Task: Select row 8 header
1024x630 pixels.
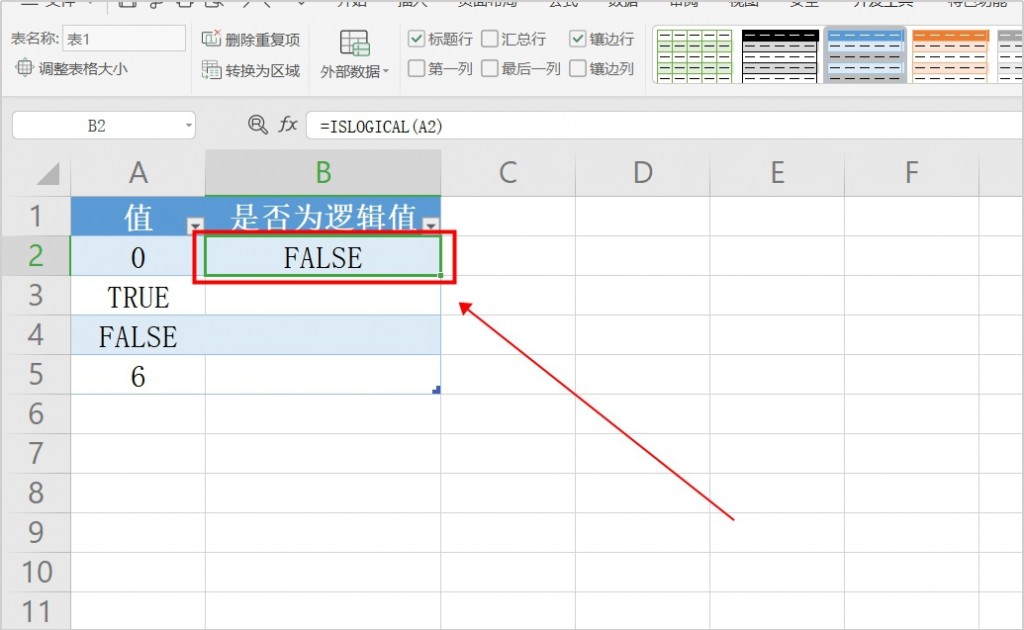Action: coord(36,493)
